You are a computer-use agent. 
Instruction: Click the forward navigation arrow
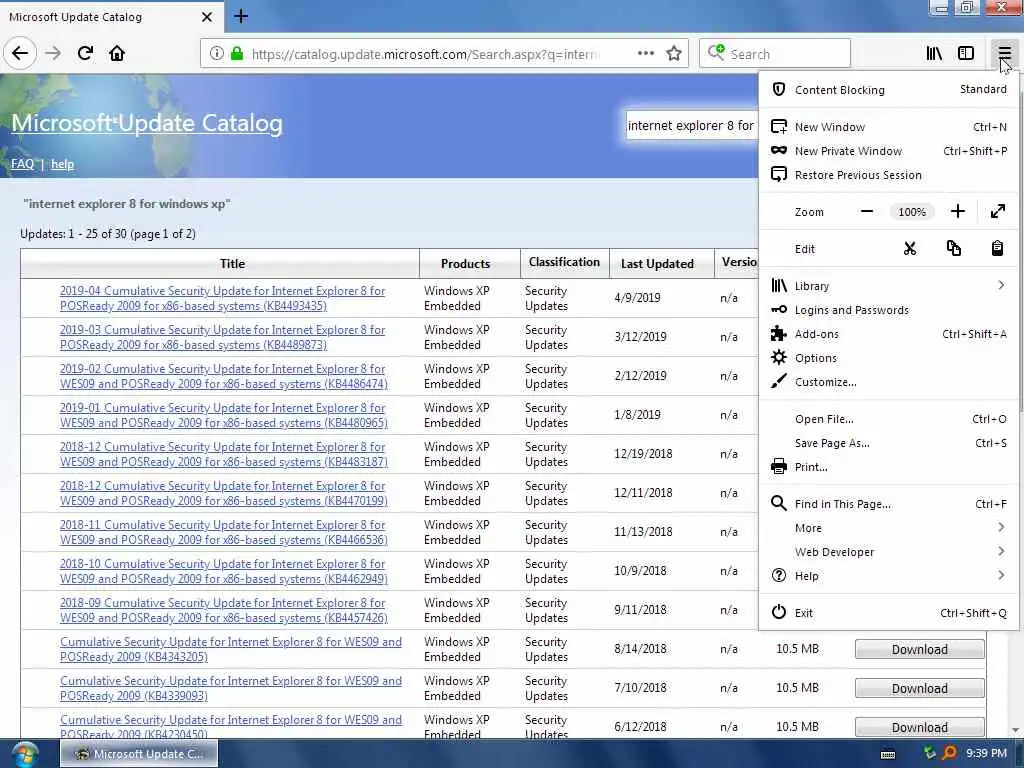coord(53,54)
